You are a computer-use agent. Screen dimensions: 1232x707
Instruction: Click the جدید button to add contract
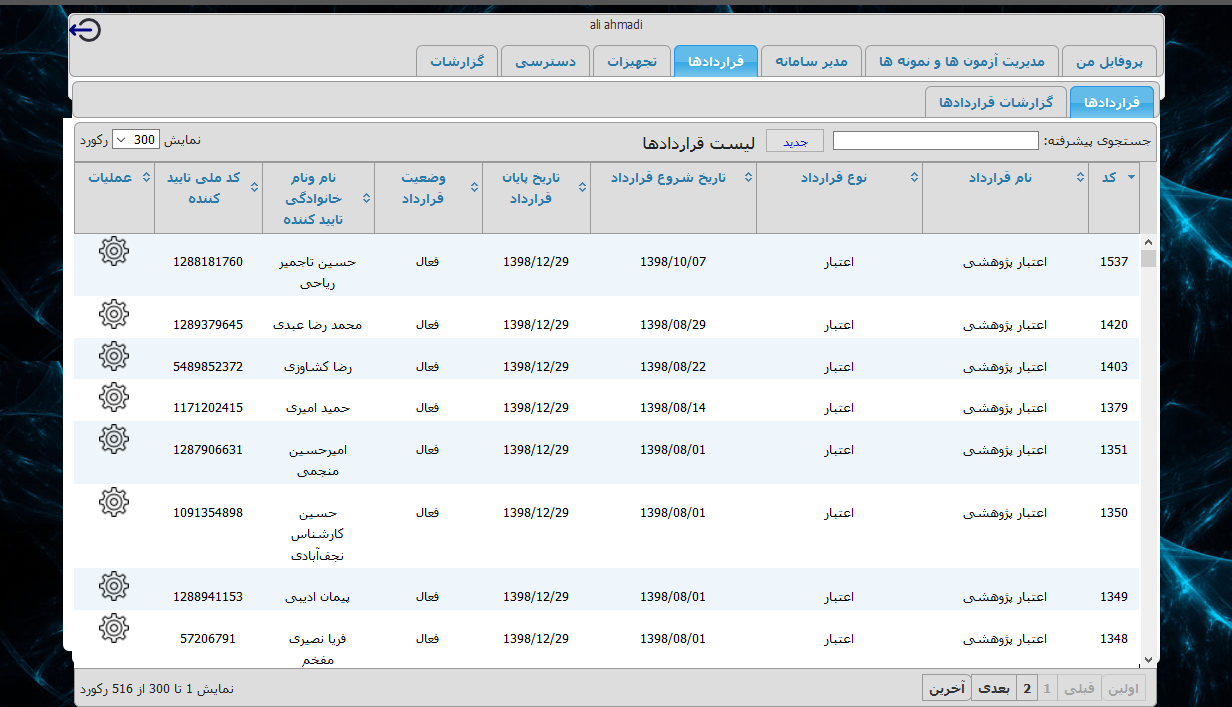coord(795,141)
